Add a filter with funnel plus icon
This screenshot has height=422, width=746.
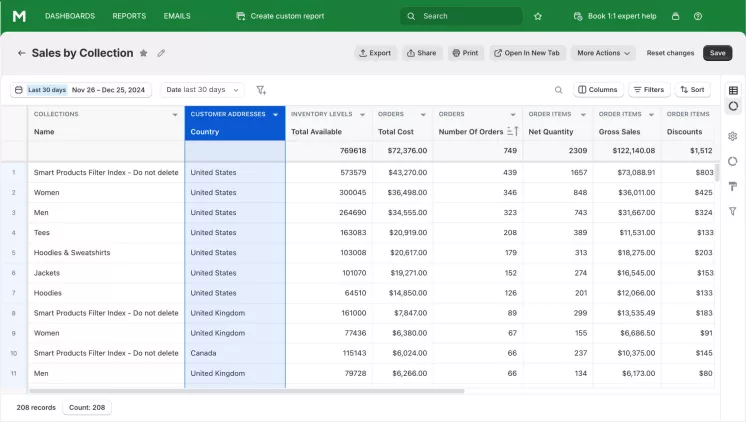[x=261, y=90]
